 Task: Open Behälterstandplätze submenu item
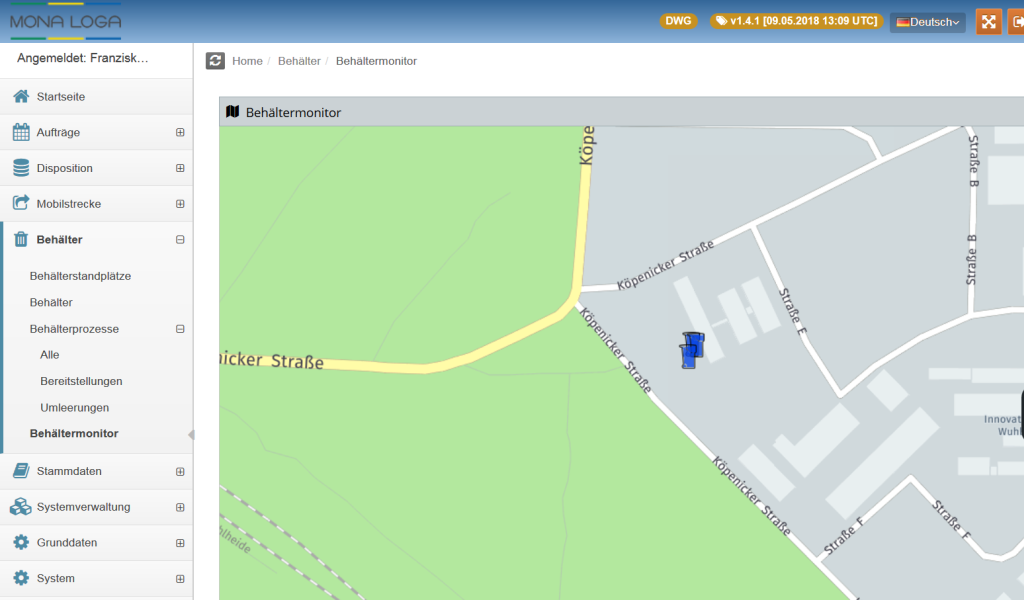pyautogui.click(x=80, y=276)
